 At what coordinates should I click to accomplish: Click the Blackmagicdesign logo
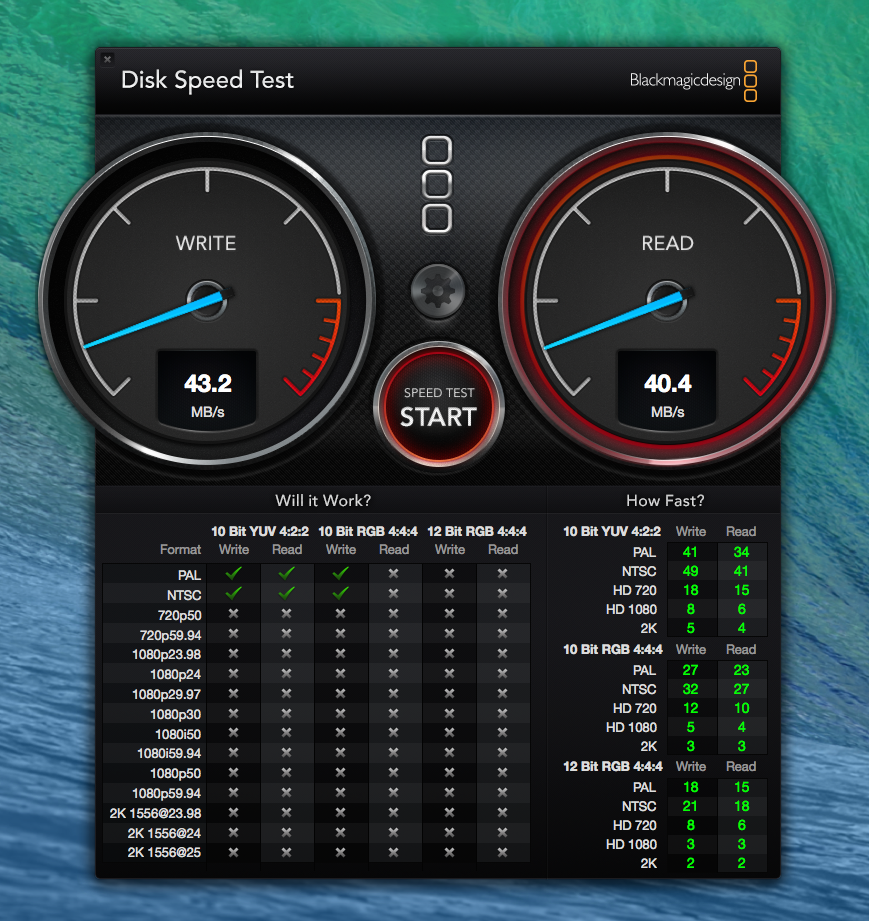coord(693,80)
